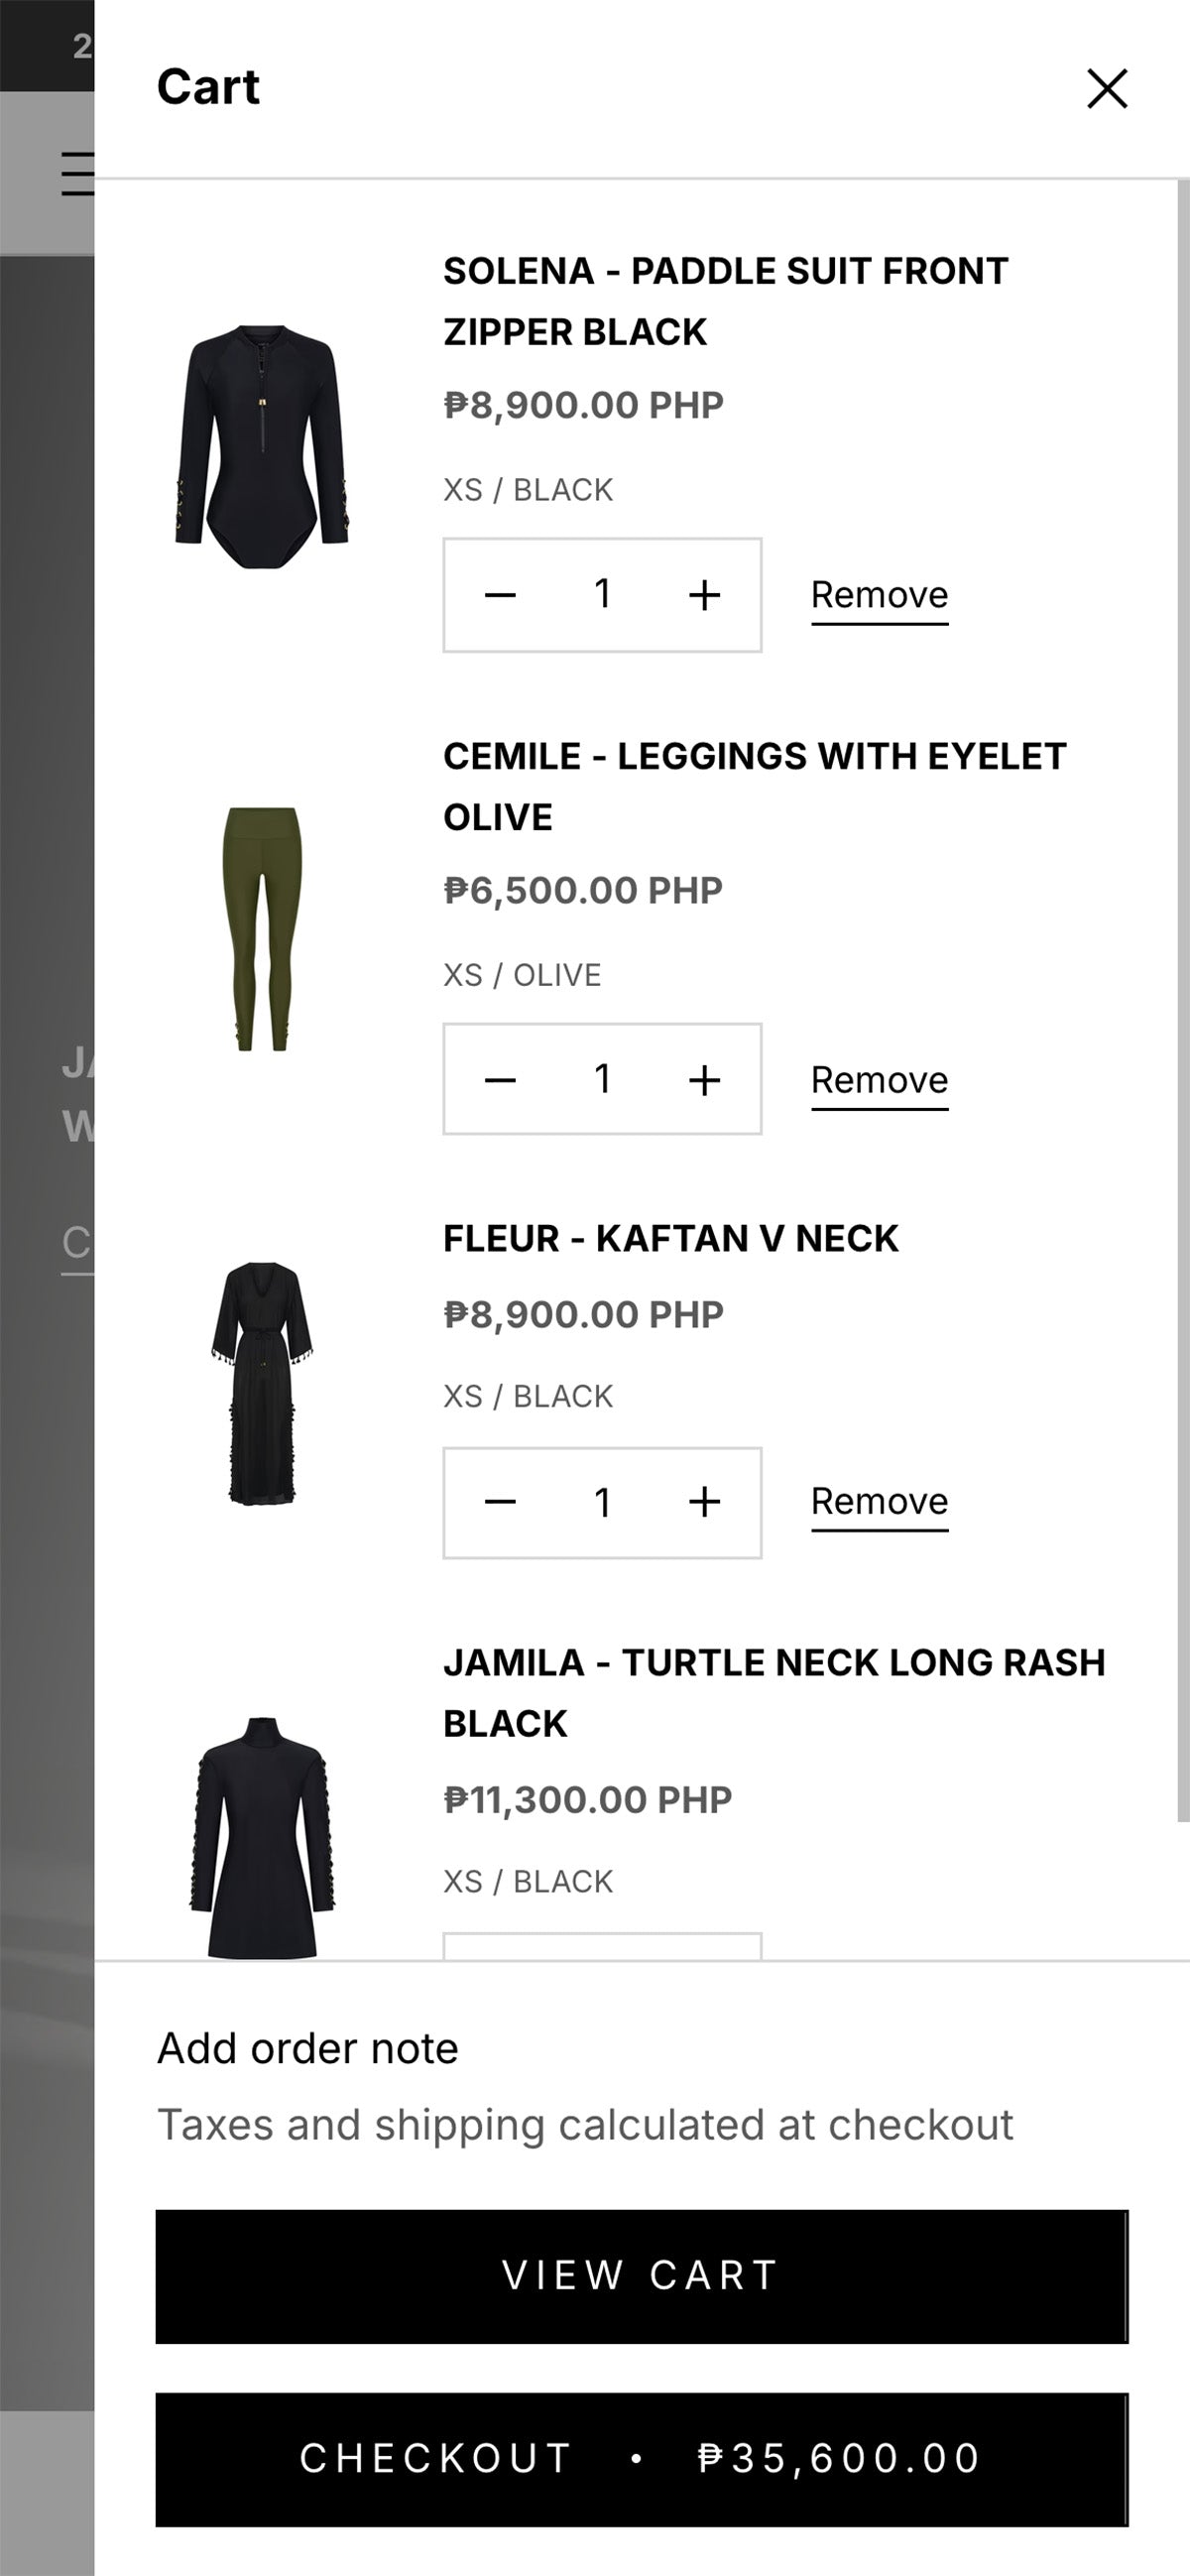Expand the Add order note section
Image resolution: width=1190 pixels, height=2576 pixels.
click(x=308, y=2049)
